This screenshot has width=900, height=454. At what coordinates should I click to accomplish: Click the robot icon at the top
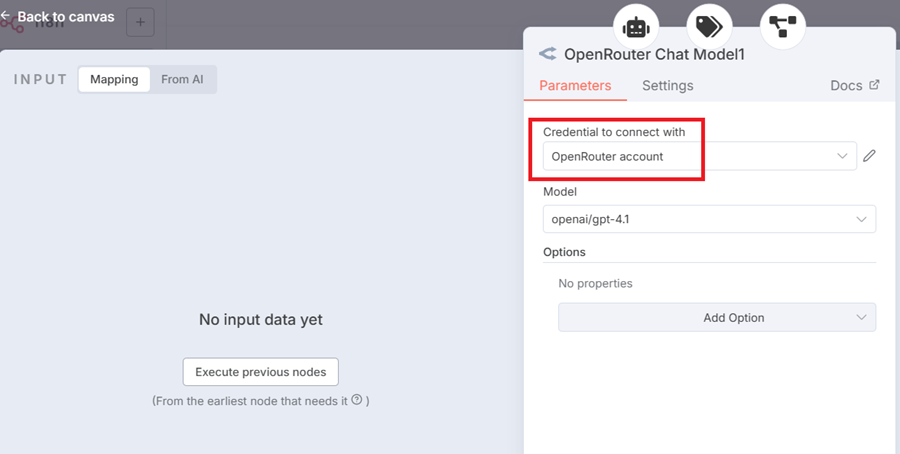(x=635, y=26)
